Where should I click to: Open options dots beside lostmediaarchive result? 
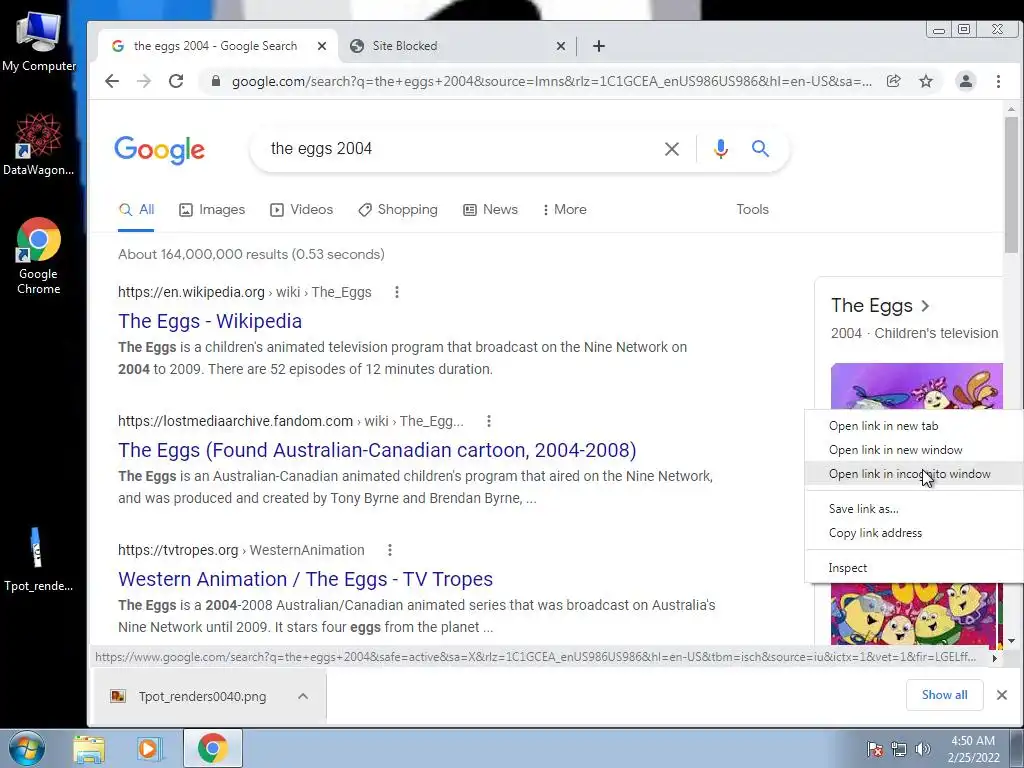click(x=488, y=421)
